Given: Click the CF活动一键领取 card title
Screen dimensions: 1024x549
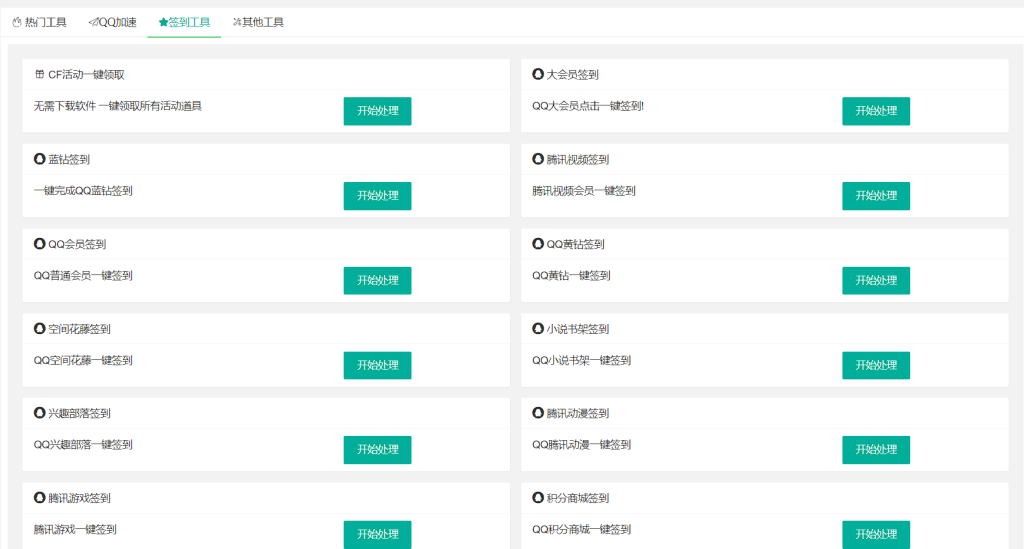Looking at the screenshot, I should tap(86, 74).
